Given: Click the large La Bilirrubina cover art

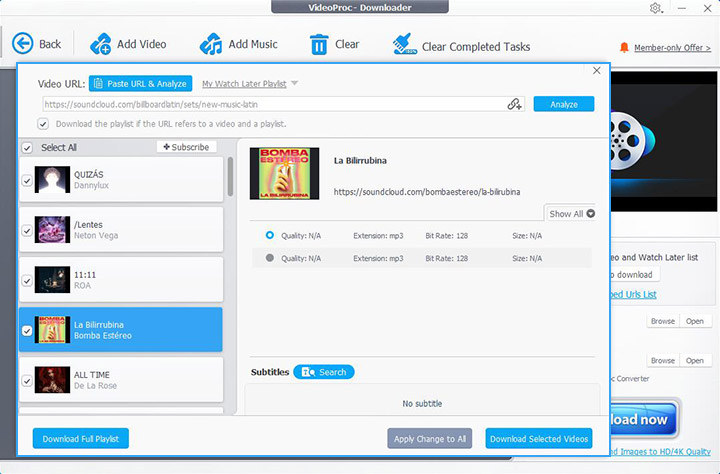Looking at the screenshot, I should [x=284, y=173].
